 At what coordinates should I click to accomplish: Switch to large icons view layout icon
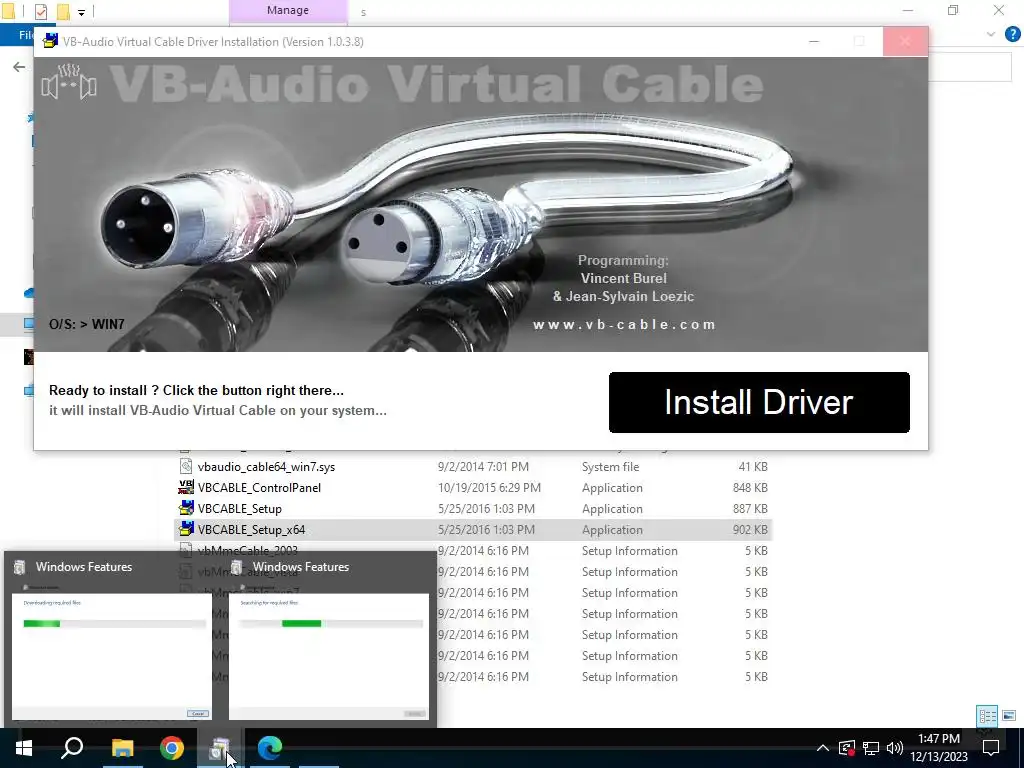point(1009,716)
